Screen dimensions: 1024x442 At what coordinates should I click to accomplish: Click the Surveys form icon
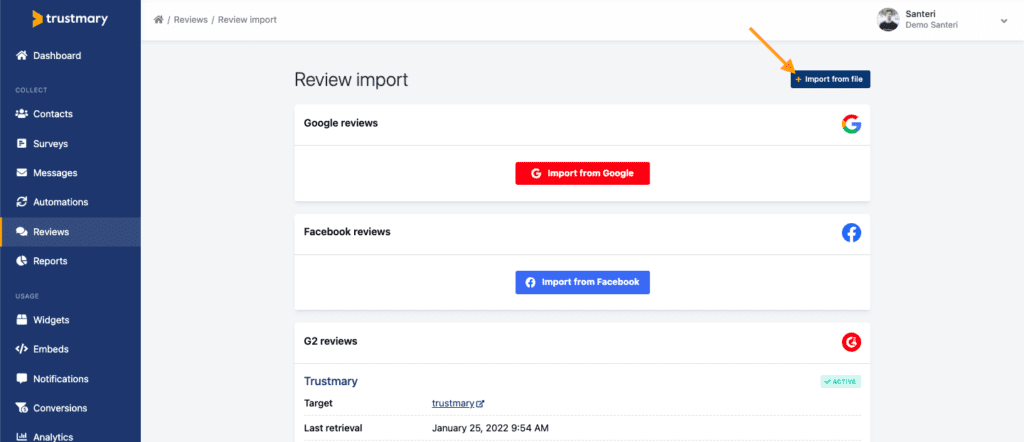(x=22, y=144)
